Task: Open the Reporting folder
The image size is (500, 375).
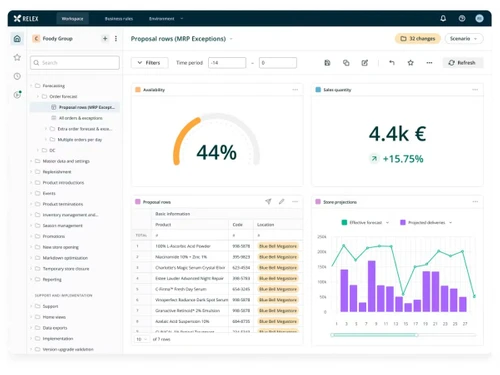Action: (52, 279)
